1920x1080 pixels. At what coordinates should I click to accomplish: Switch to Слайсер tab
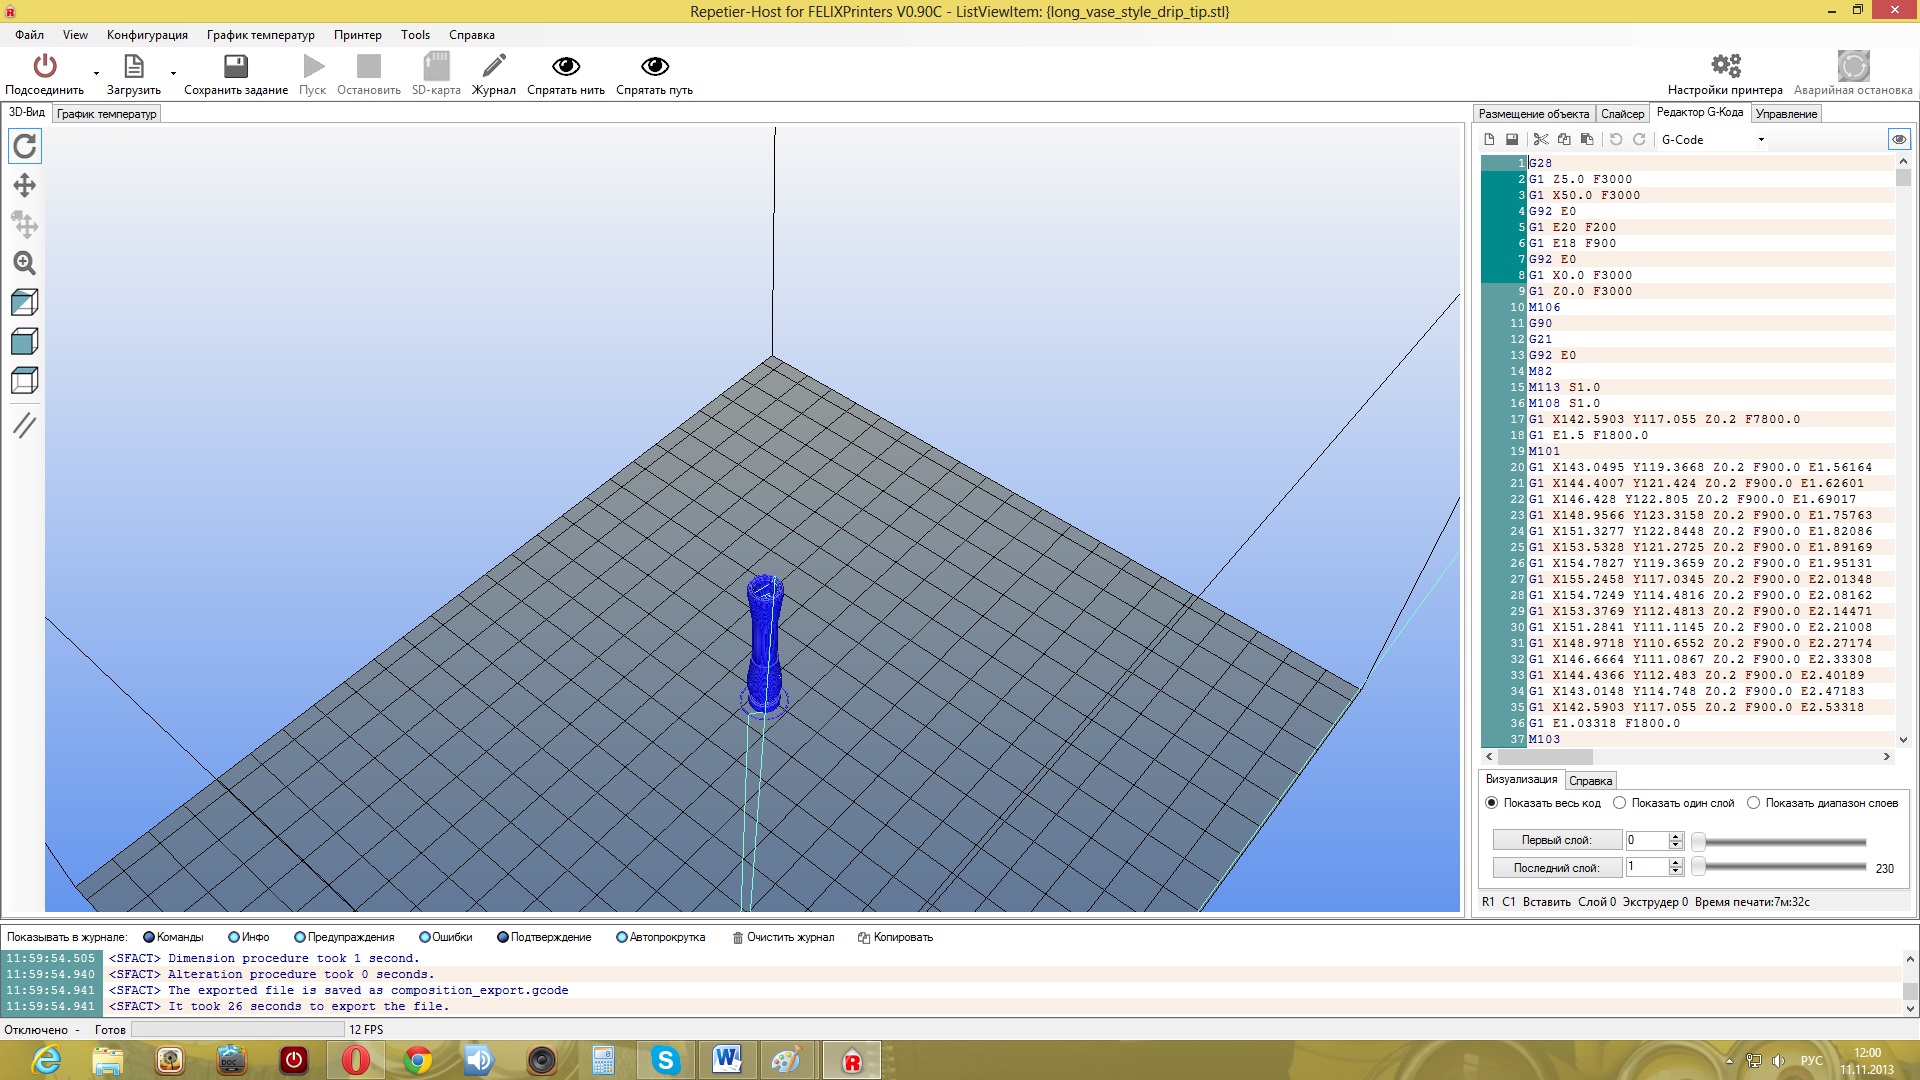tap(1622, 114)
